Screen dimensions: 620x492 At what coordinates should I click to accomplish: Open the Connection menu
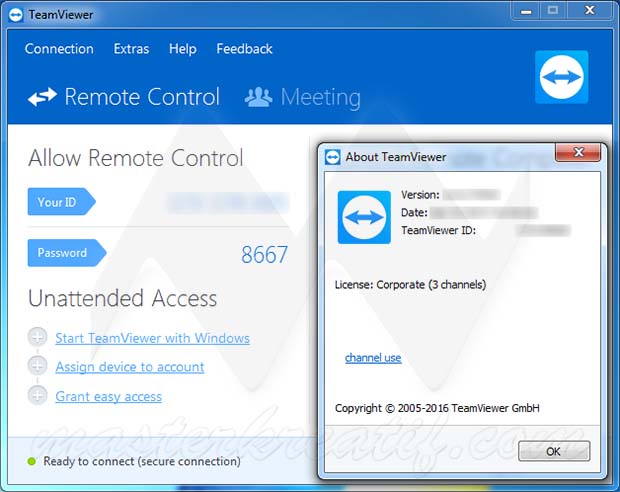coord(59,49)
